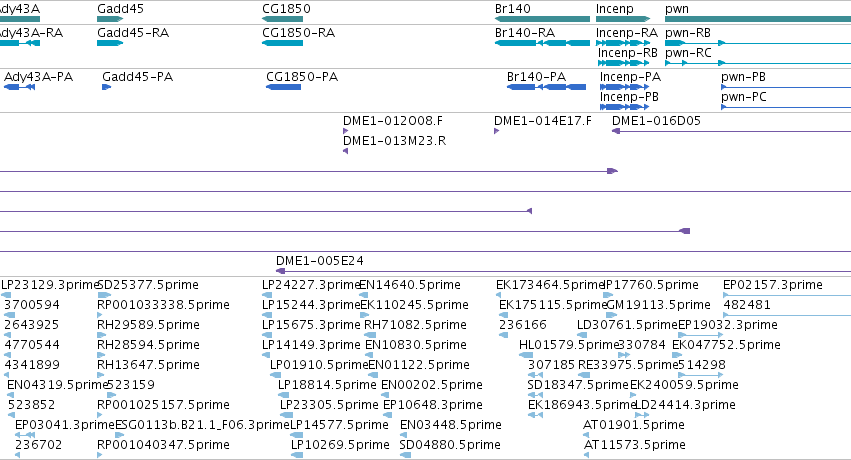Open the Gadd45-RA transcript
Viewport: 851px width, 460px height.
coord(110,43)
